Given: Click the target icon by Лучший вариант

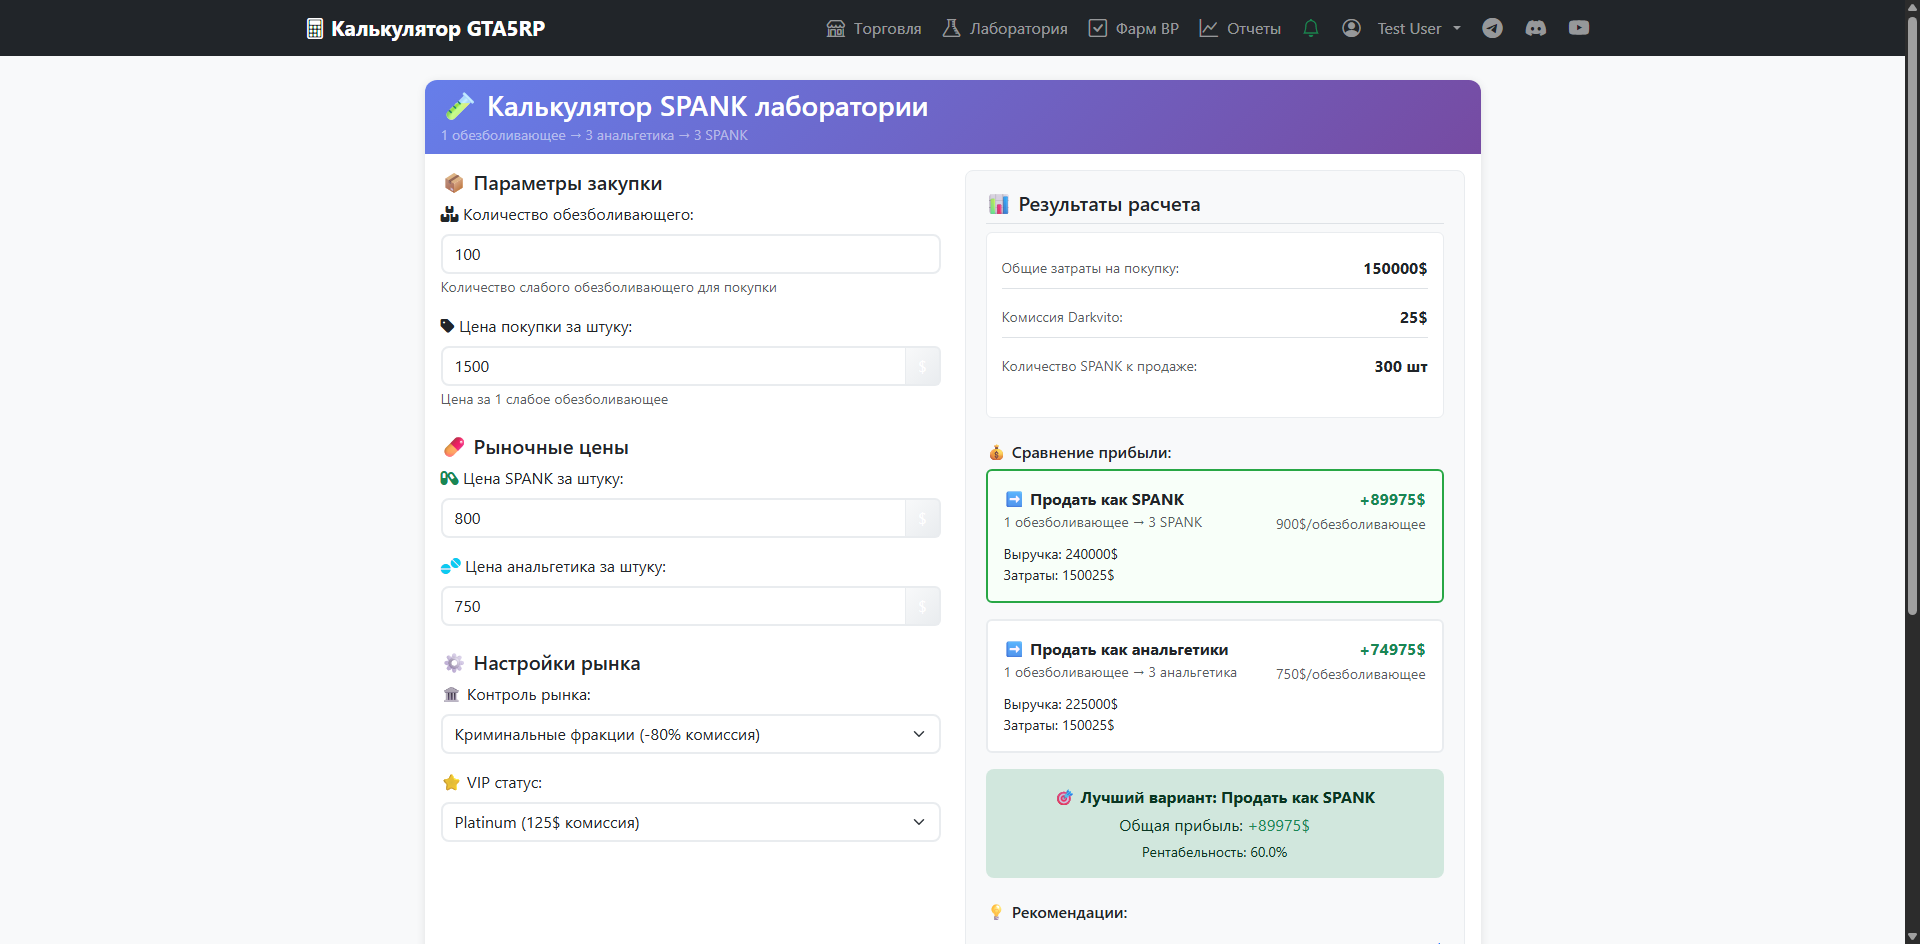Looking at the screenshot, I should 1064,798.
